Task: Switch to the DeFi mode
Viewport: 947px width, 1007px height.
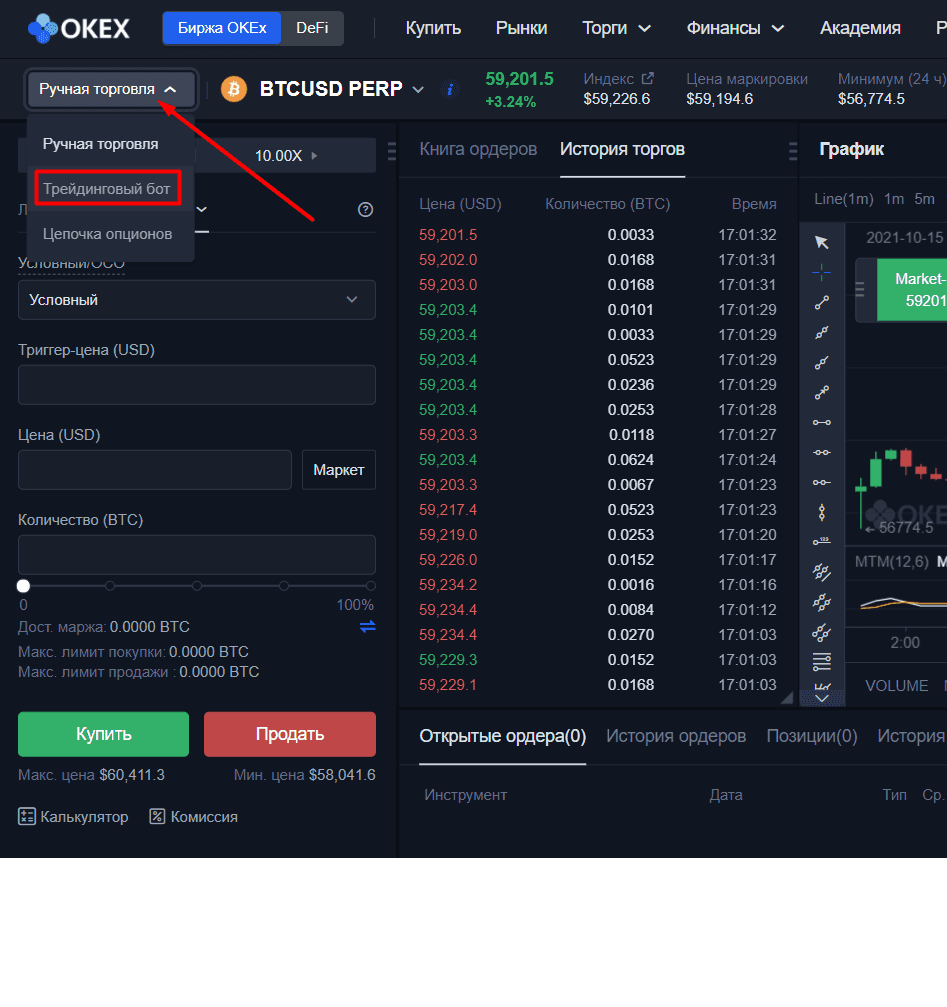Action: tap(312, 28)
